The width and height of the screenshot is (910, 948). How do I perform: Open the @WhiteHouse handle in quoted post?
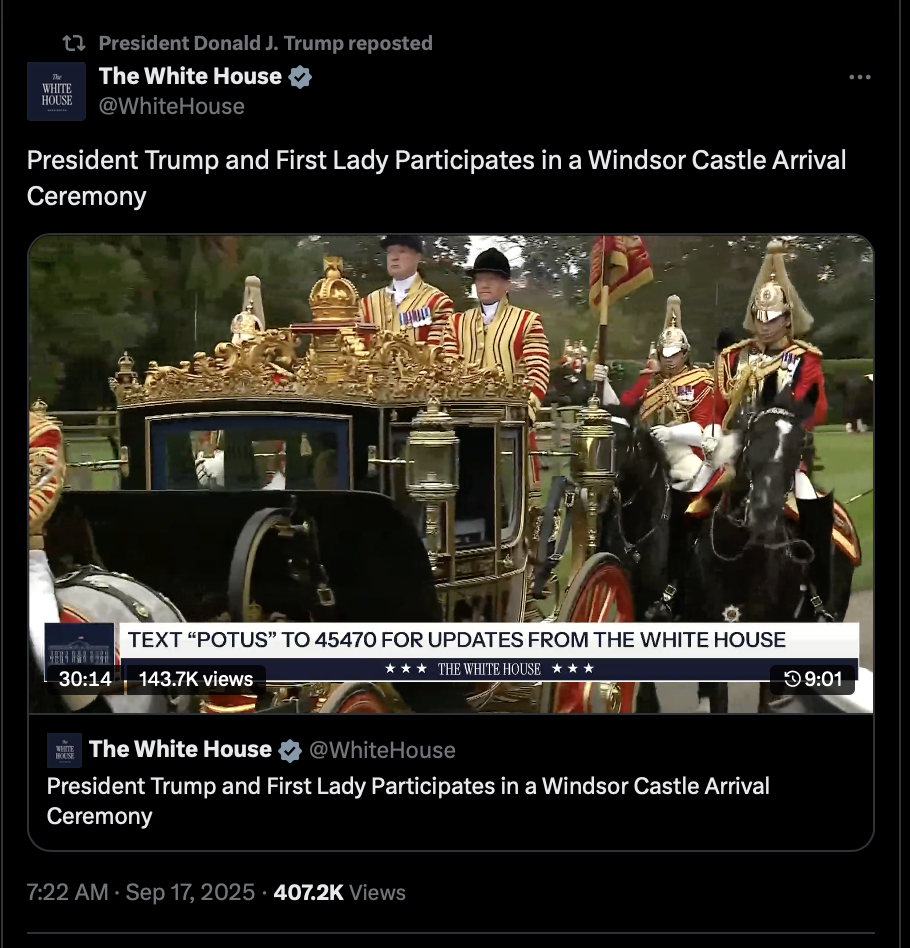click(382, 750)
